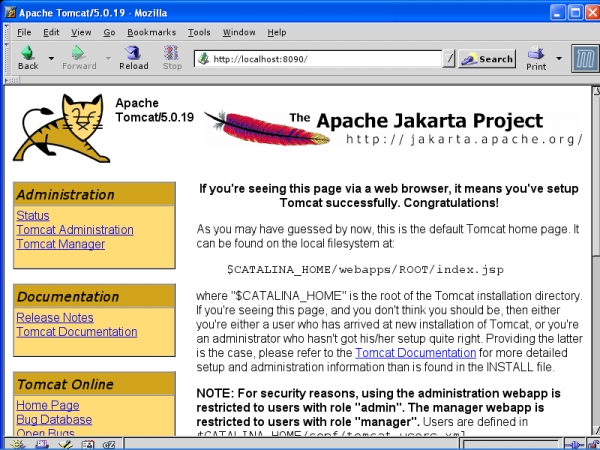Click the bookmark icon beside the URL

click(204, 59)
